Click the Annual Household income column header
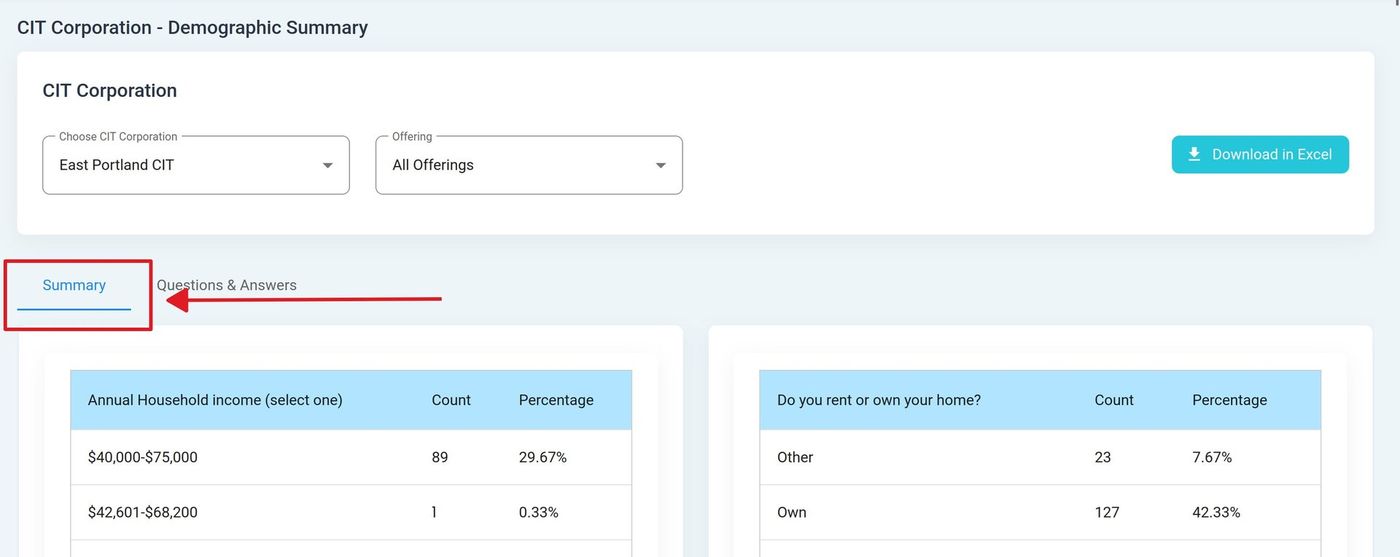1400x557 pixels. click(x=215, y=400)
